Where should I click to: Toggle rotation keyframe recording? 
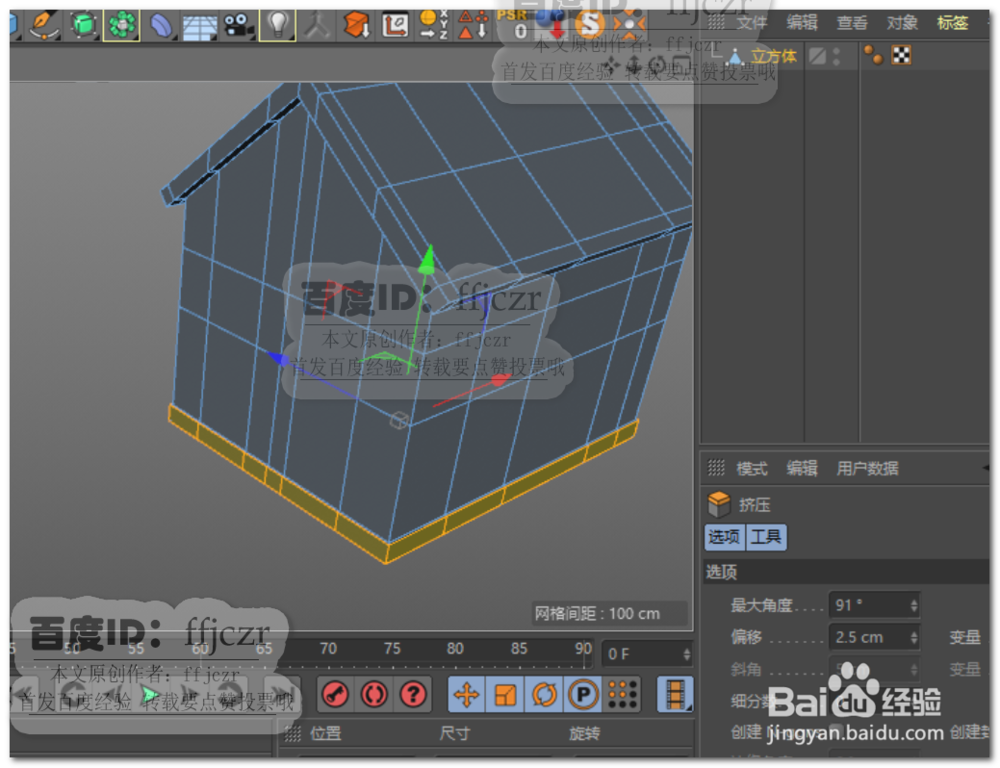click(544, 694)
